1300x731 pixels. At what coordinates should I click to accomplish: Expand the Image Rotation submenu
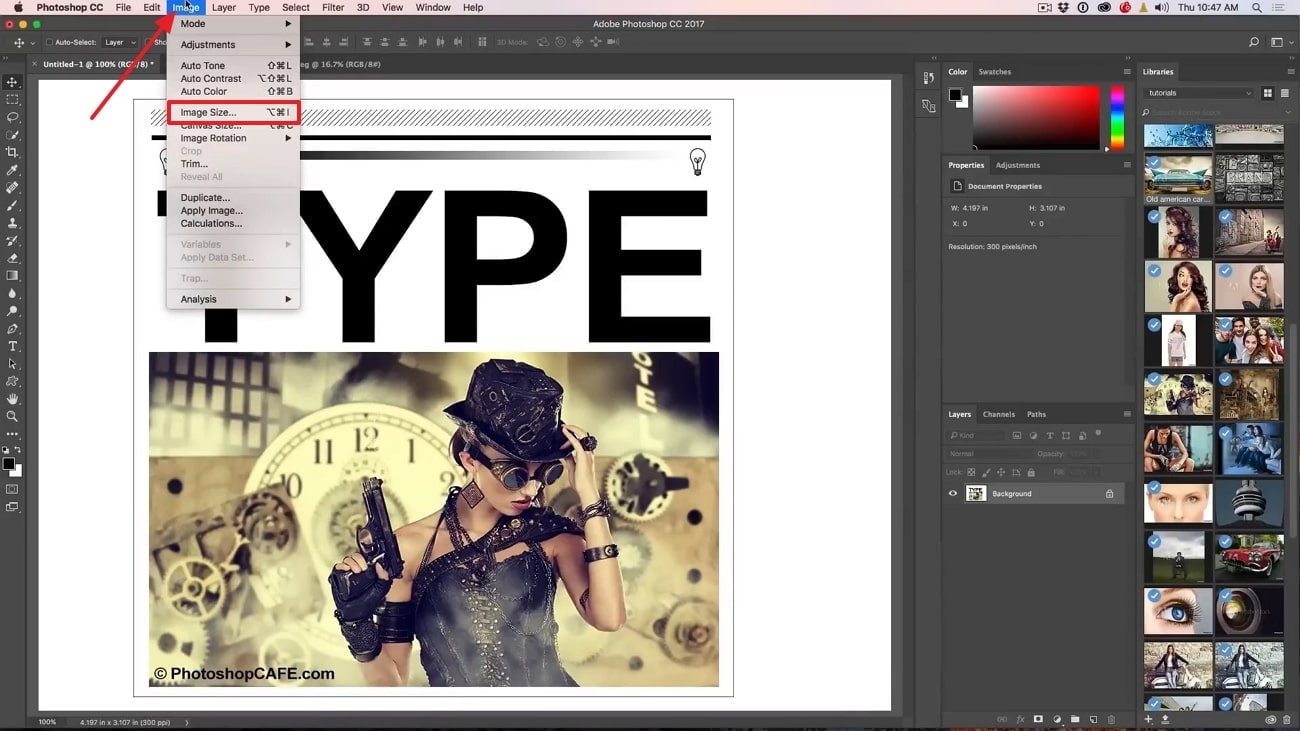[233, 138]
